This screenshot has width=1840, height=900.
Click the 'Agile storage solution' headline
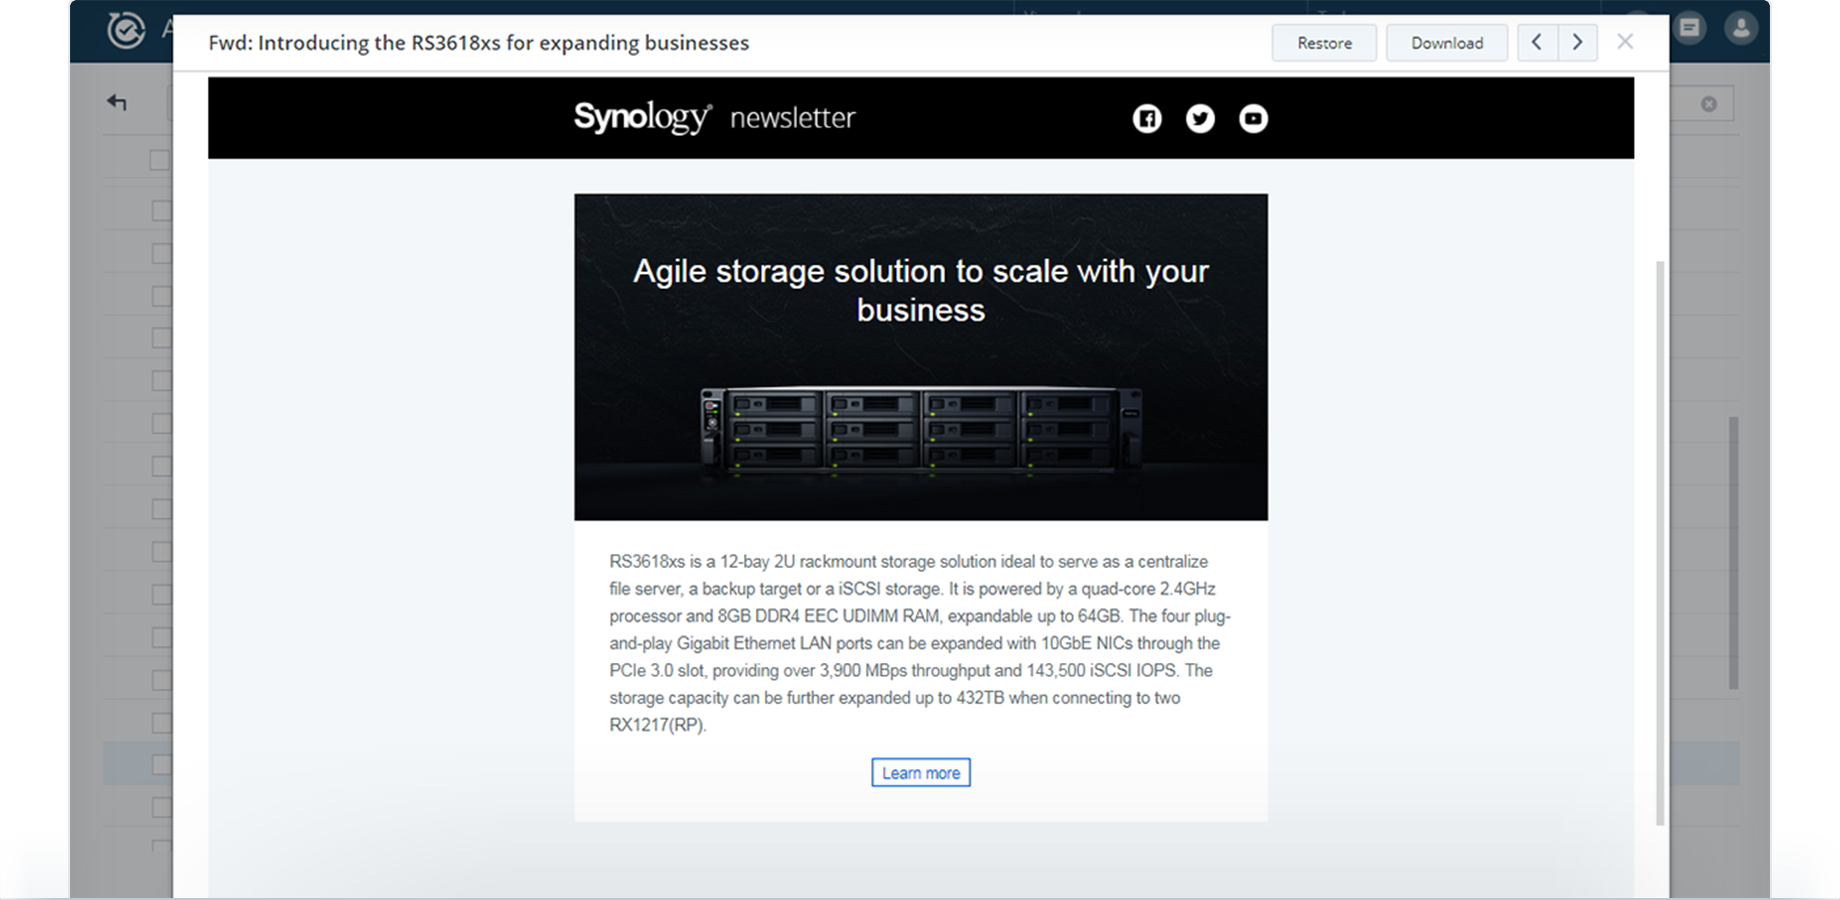coord(920,290)
